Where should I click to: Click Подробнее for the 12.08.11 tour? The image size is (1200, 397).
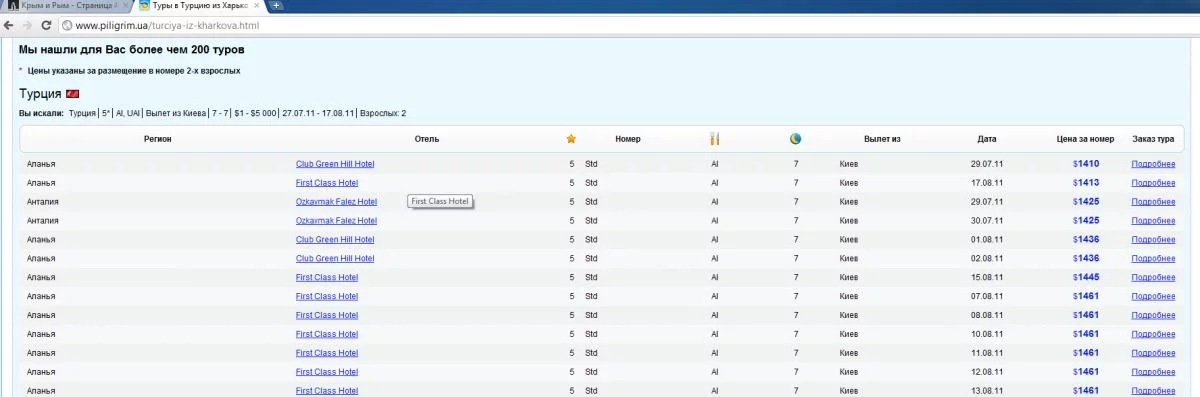click(x=1153, y=372)
